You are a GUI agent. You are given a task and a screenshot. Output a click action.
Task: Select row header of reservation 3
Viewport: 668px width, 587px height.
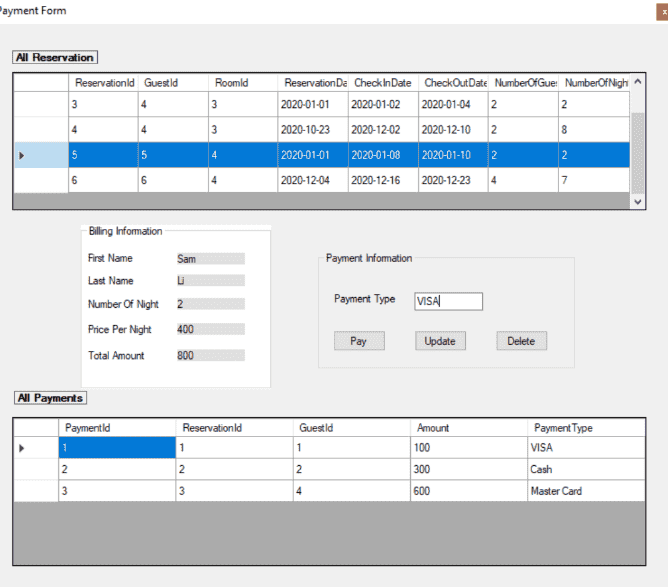(41, 104)
